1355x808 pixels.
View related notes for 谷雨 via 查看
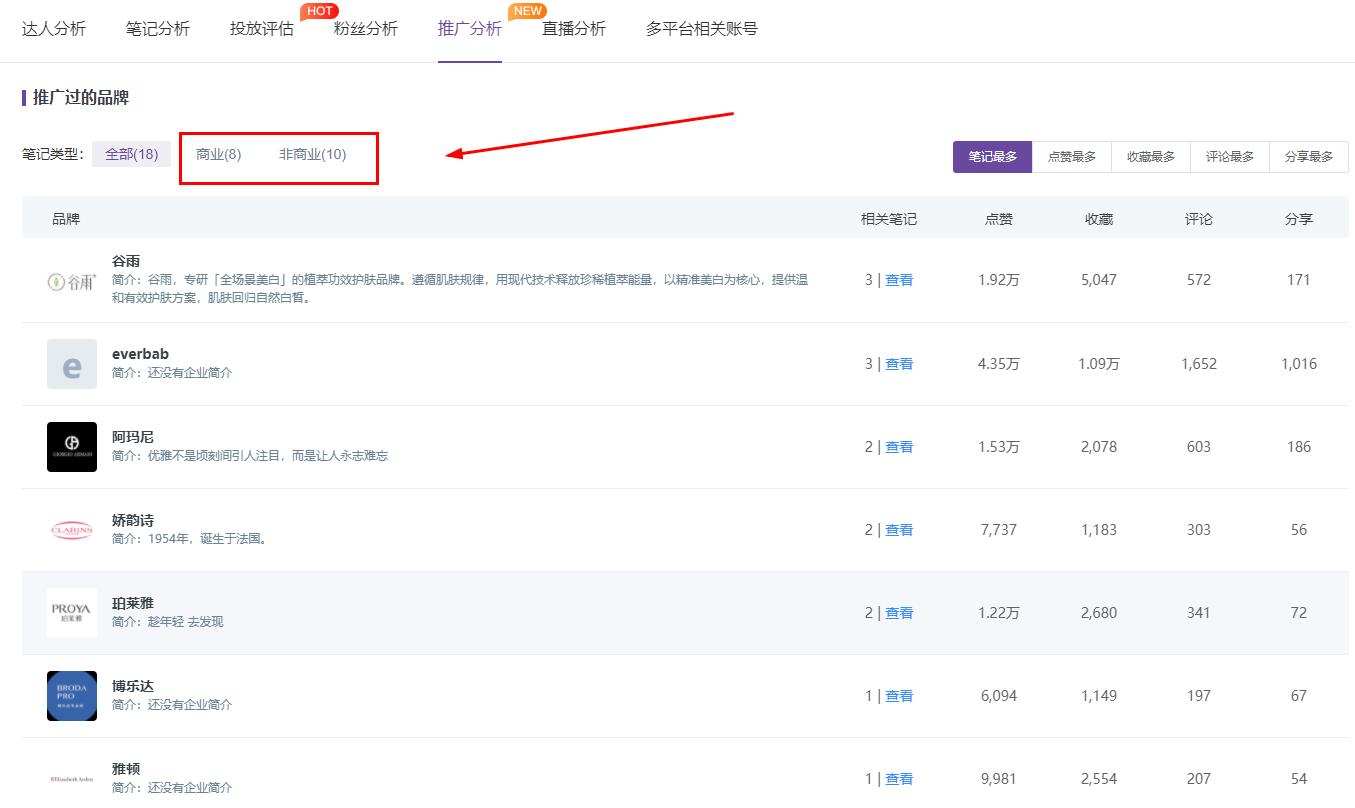coord(899,280)
